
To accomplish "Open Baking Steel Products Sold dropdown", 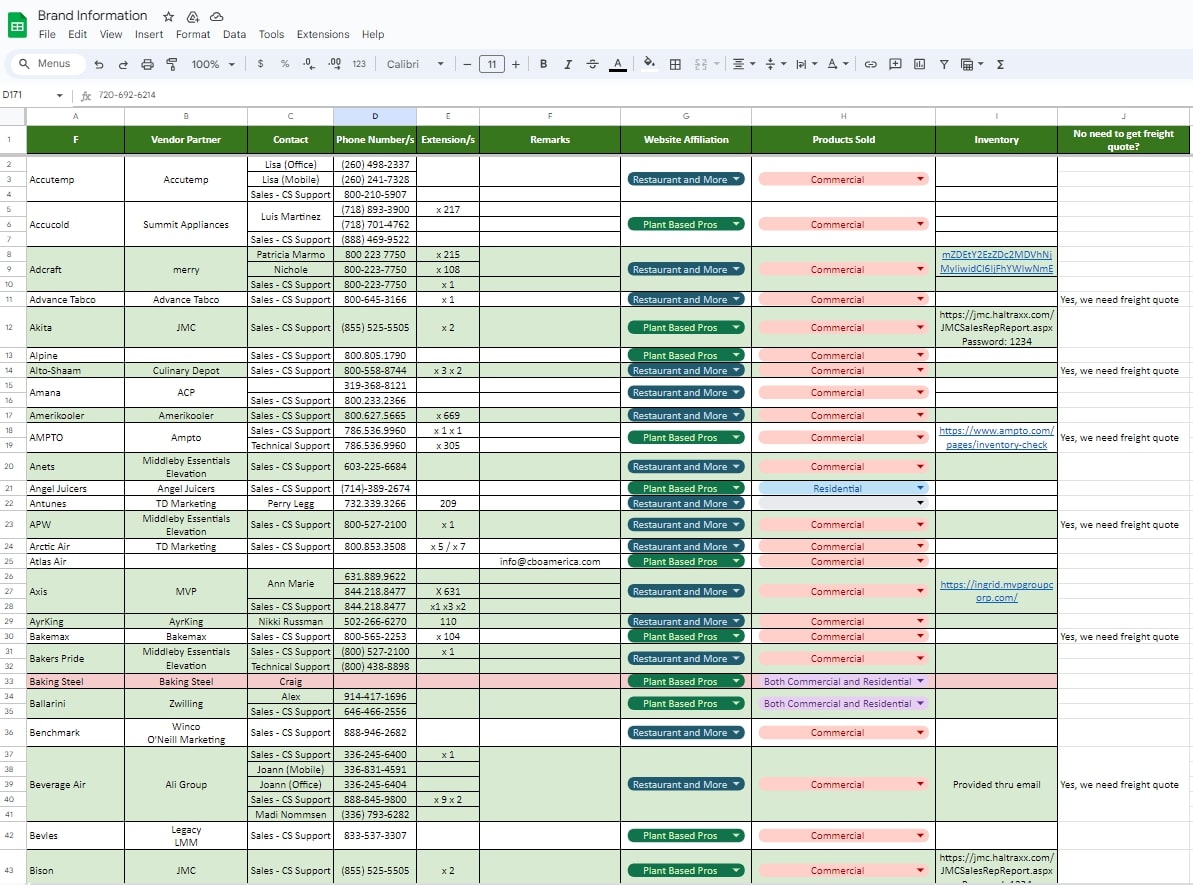I will click(843, 682).
